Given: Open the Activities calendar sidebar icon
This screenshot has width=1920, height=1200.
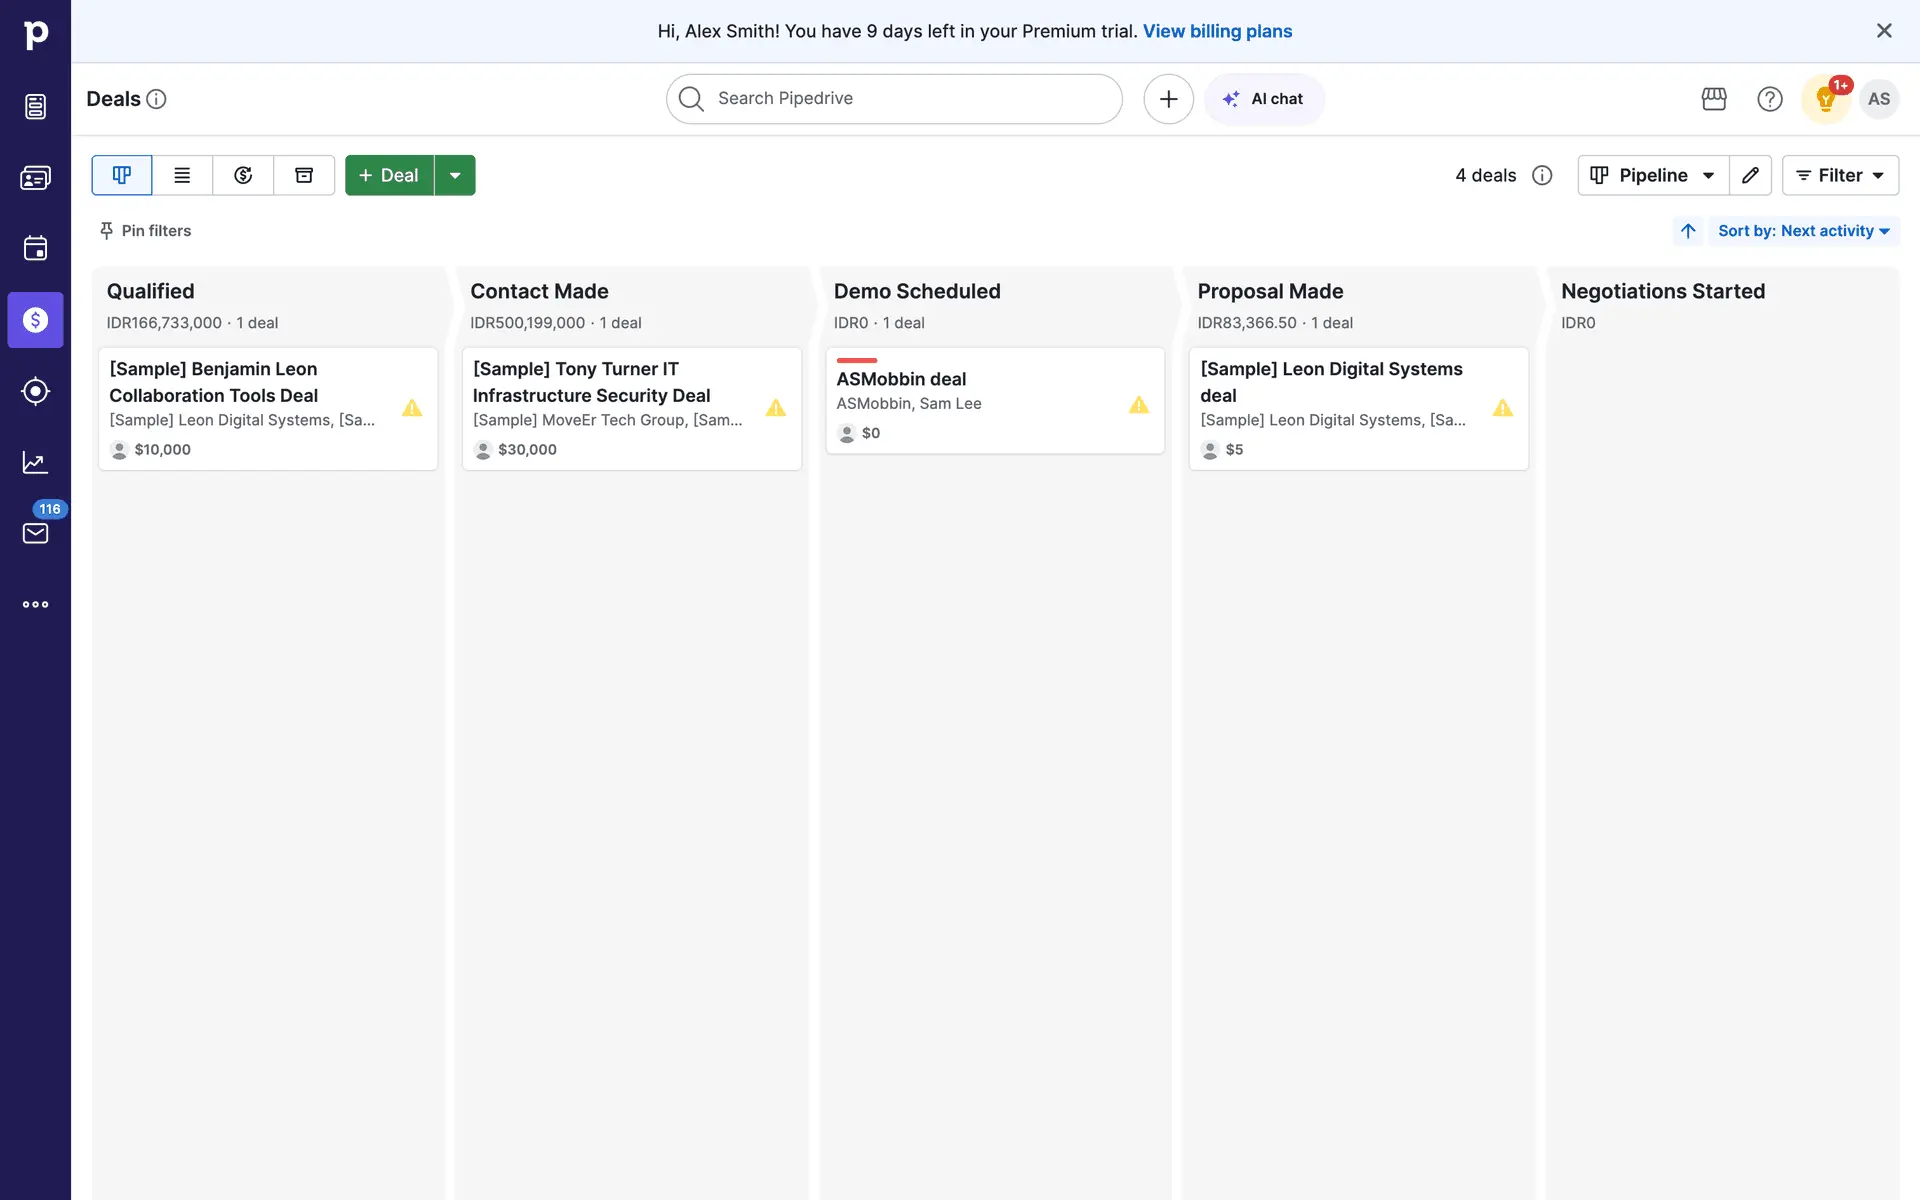Looking at the screenshot, I should 35,248.
